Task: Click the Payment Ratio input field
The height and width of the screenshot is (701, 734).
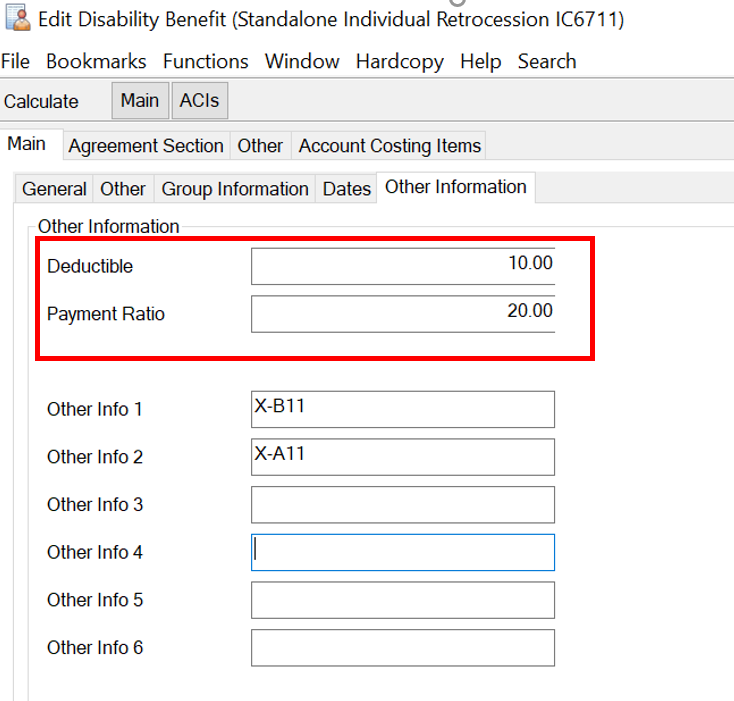Action: click(402, 313)
